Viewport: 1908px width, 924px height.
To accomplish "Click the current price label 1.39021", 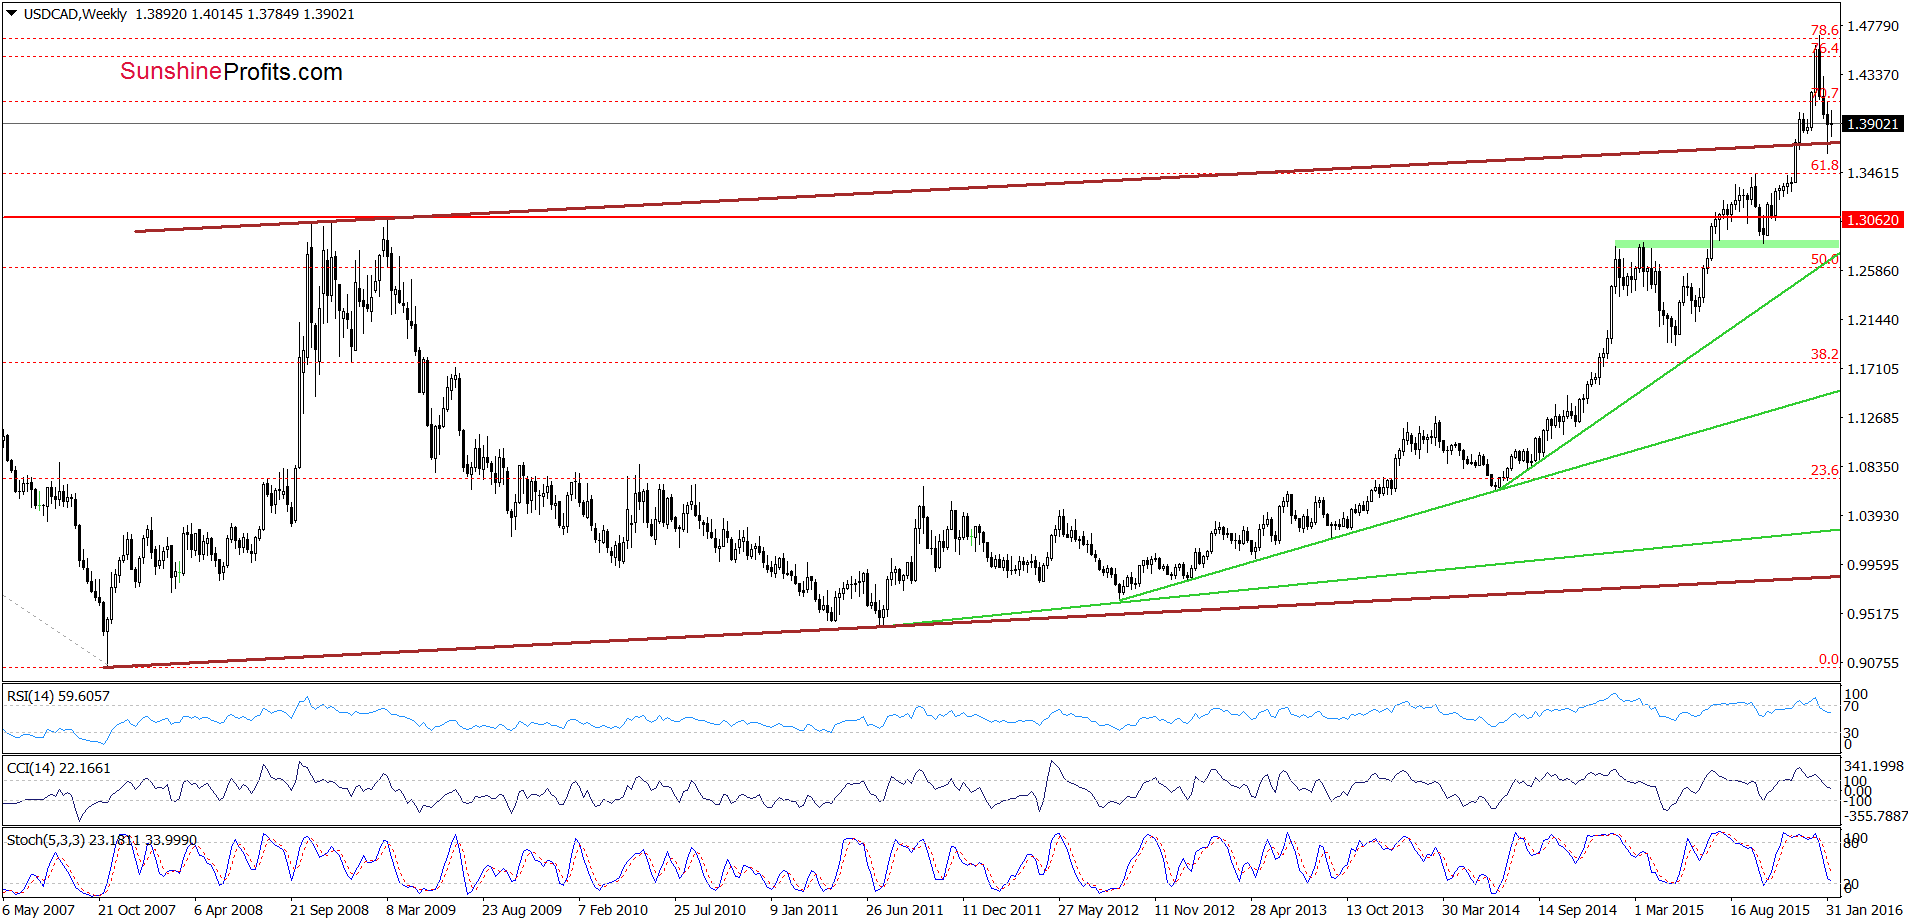I will (x=1872, y=124).
